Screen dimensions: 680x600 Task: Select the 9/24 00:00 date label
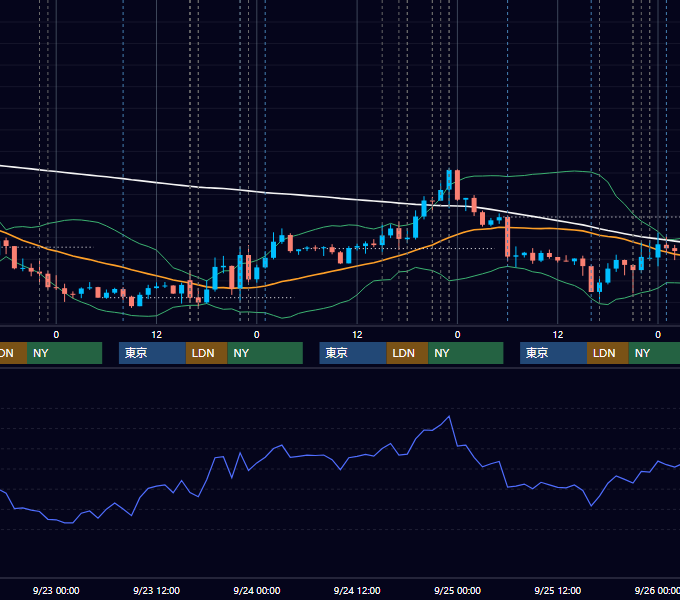tap(257, 590)
